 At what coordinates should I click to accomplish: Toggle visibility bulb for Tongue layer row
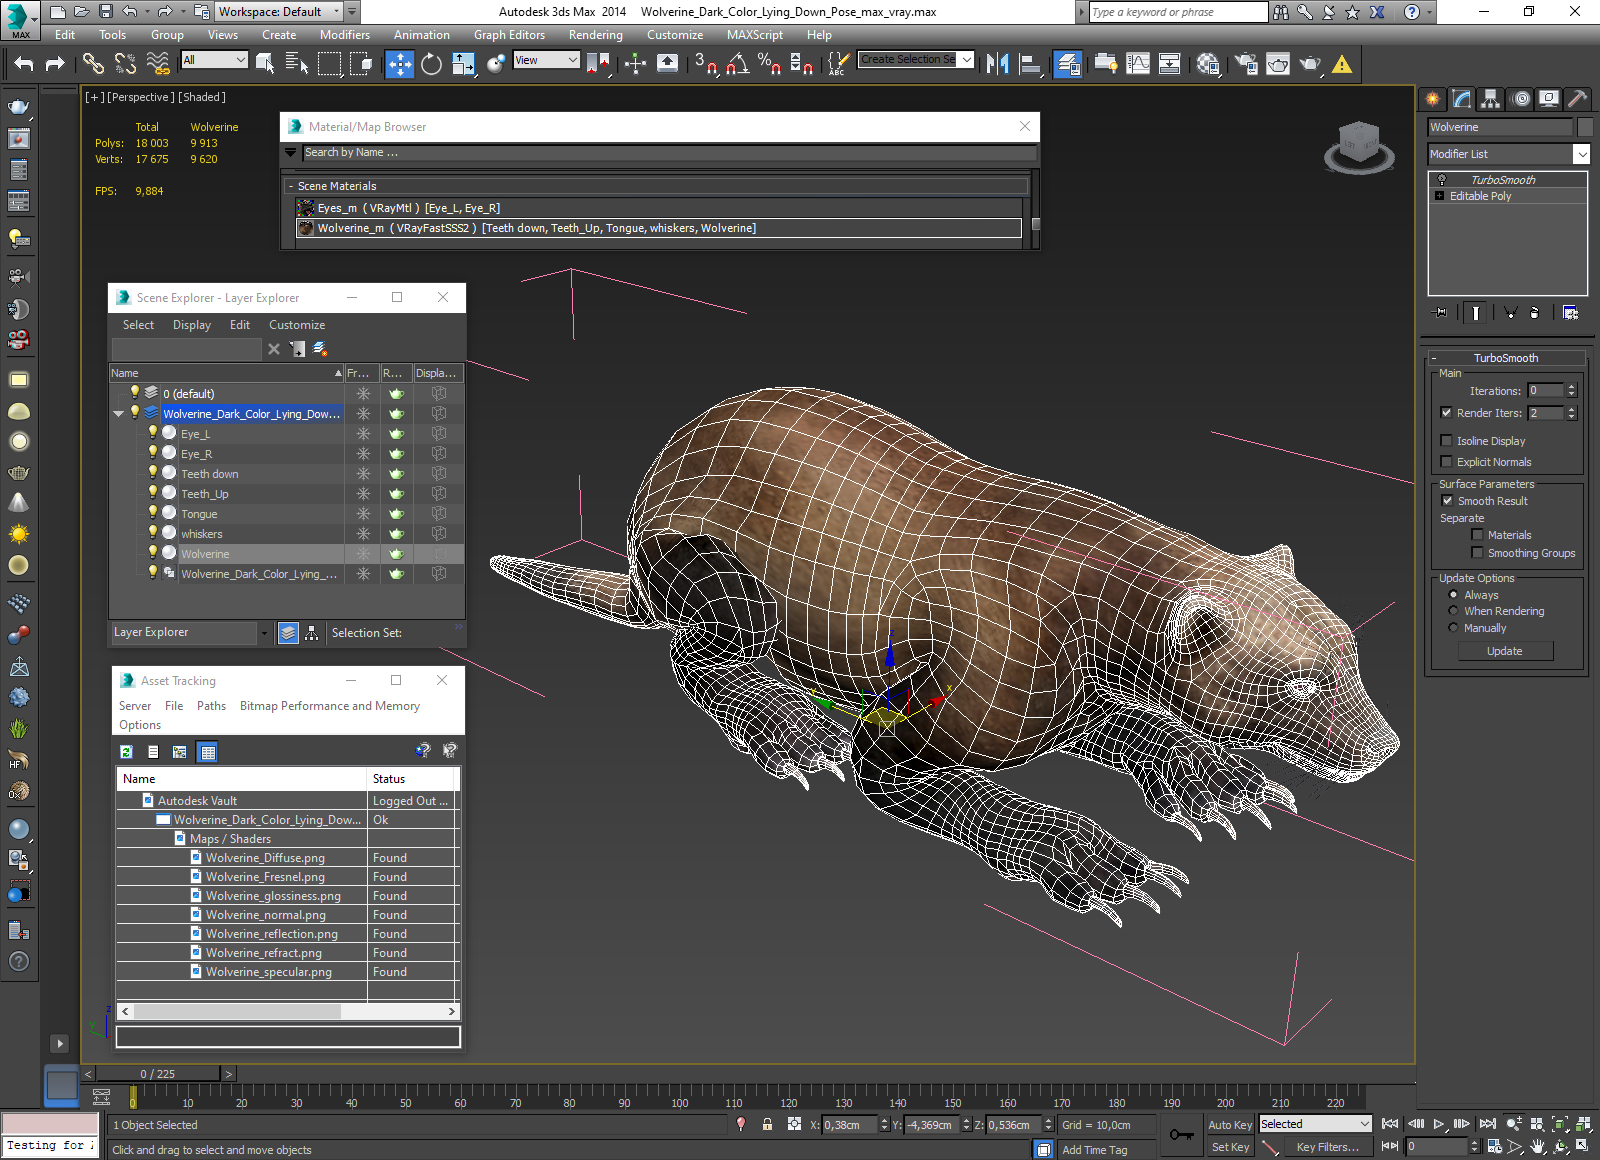click(153, 513)
